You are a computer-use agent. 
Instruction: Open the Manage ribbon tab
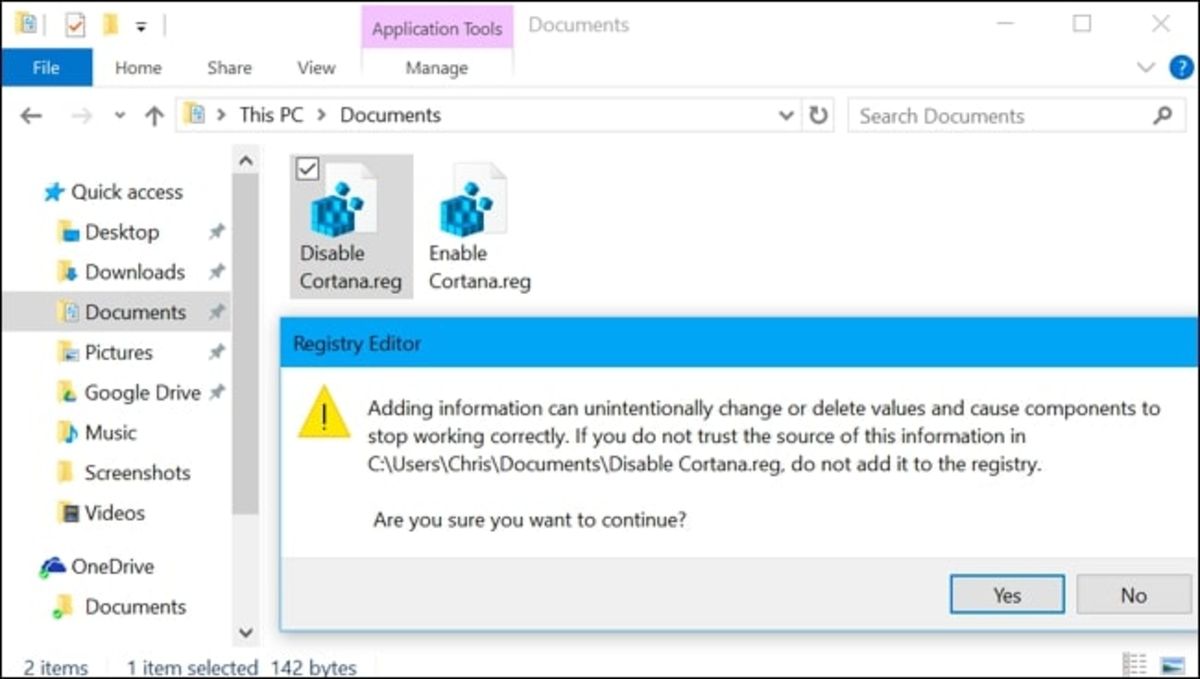(437, 68)
